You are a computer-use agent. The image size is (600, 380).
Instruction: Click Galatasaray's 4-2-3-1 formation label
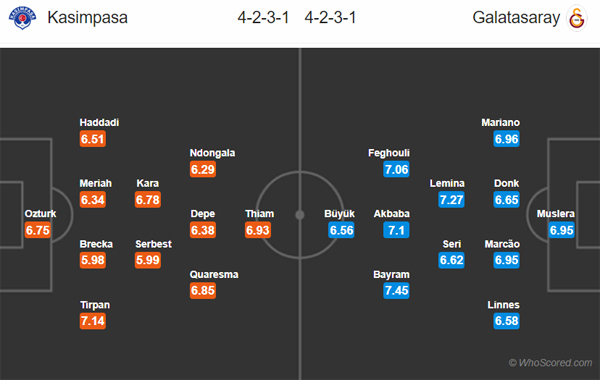330,18
